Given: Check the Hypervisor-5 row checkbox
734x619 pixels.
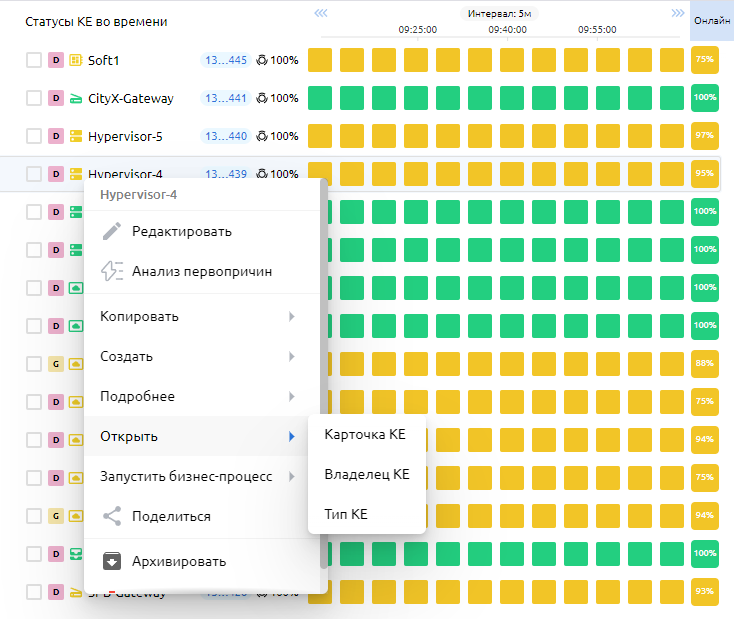Looking at the screenshot, I should pos(34,136).
